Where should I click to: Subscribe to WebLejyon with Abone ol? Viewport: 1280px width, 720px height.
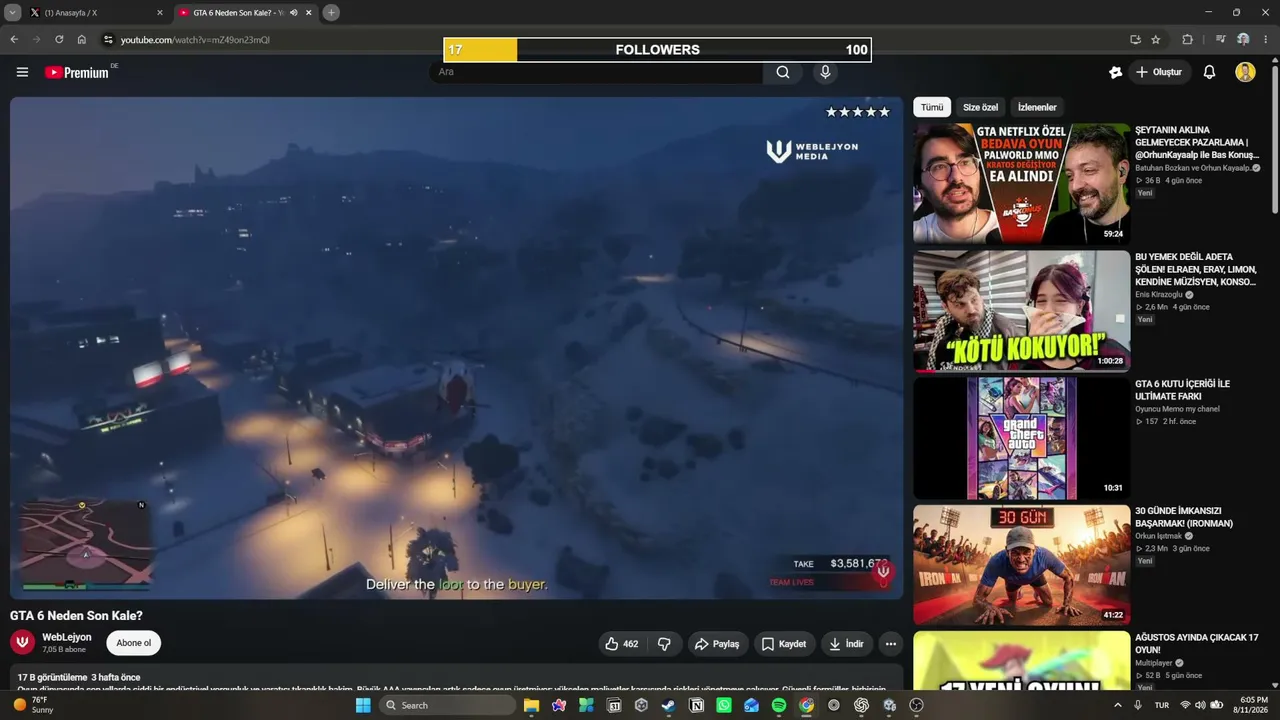pos(134,643)
